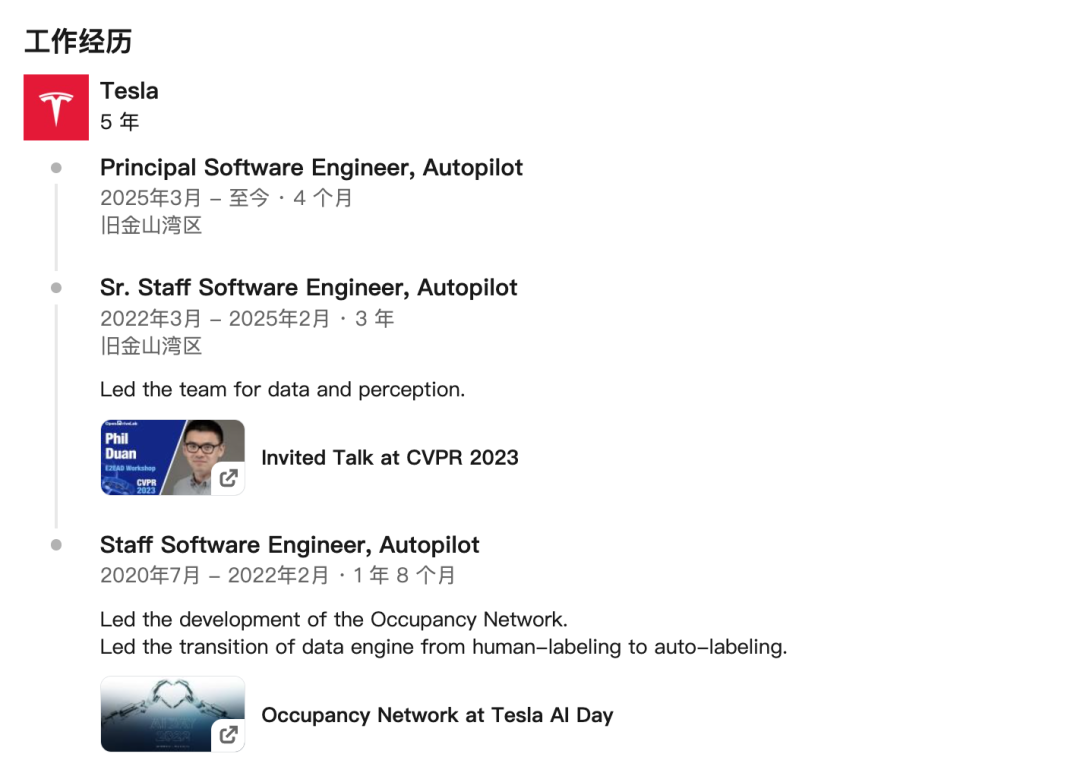Select timeline bullet beside Staff Software Engineer
Viewport: 1080px width, 776px height.
pyautogui.click(x=56, y=545)
